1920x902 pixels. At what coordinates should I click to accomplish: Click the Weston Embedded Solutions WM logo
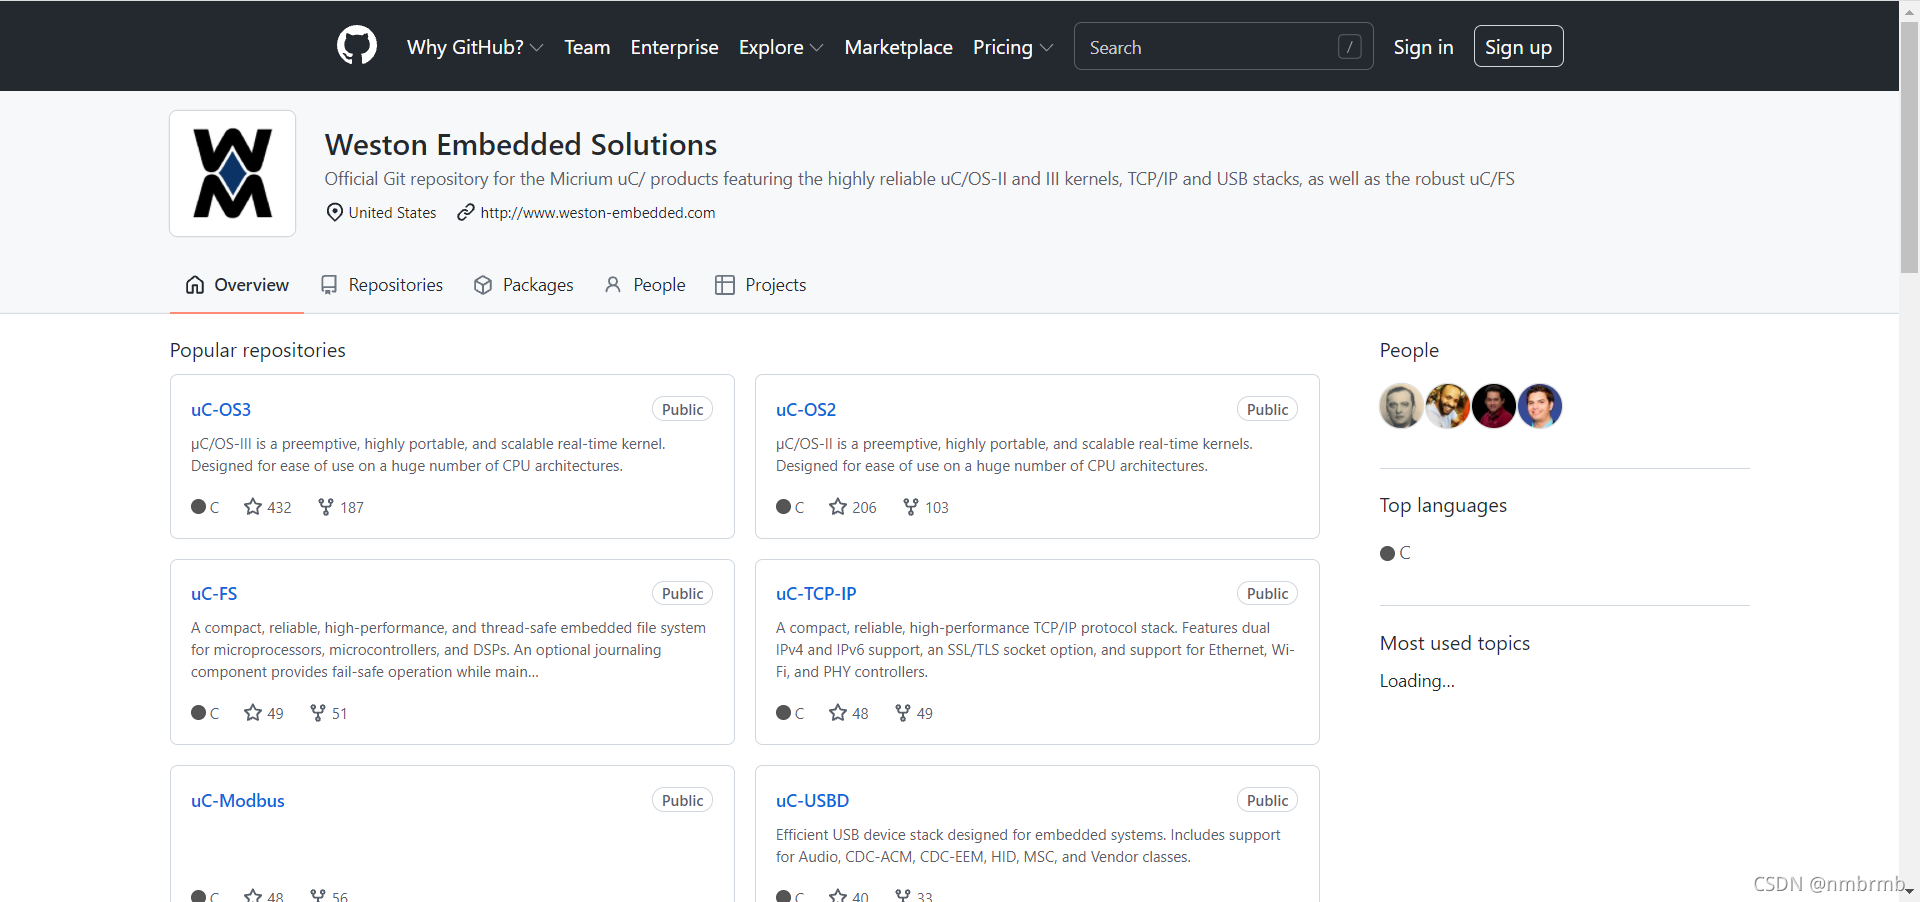coord(233,173)
